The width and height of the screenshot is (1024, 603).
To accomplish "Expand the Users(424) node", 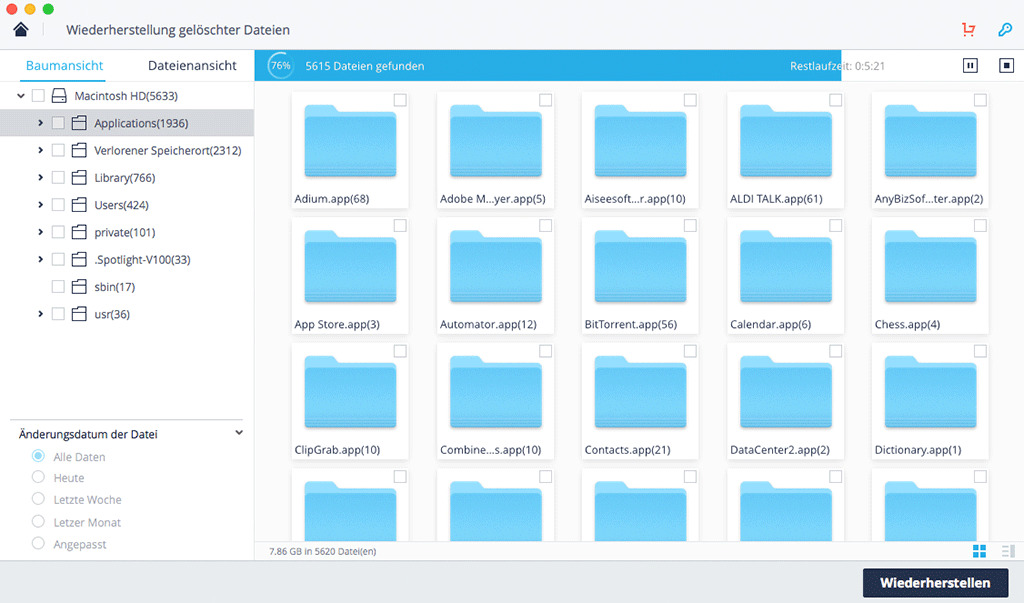I will [40, 205].
